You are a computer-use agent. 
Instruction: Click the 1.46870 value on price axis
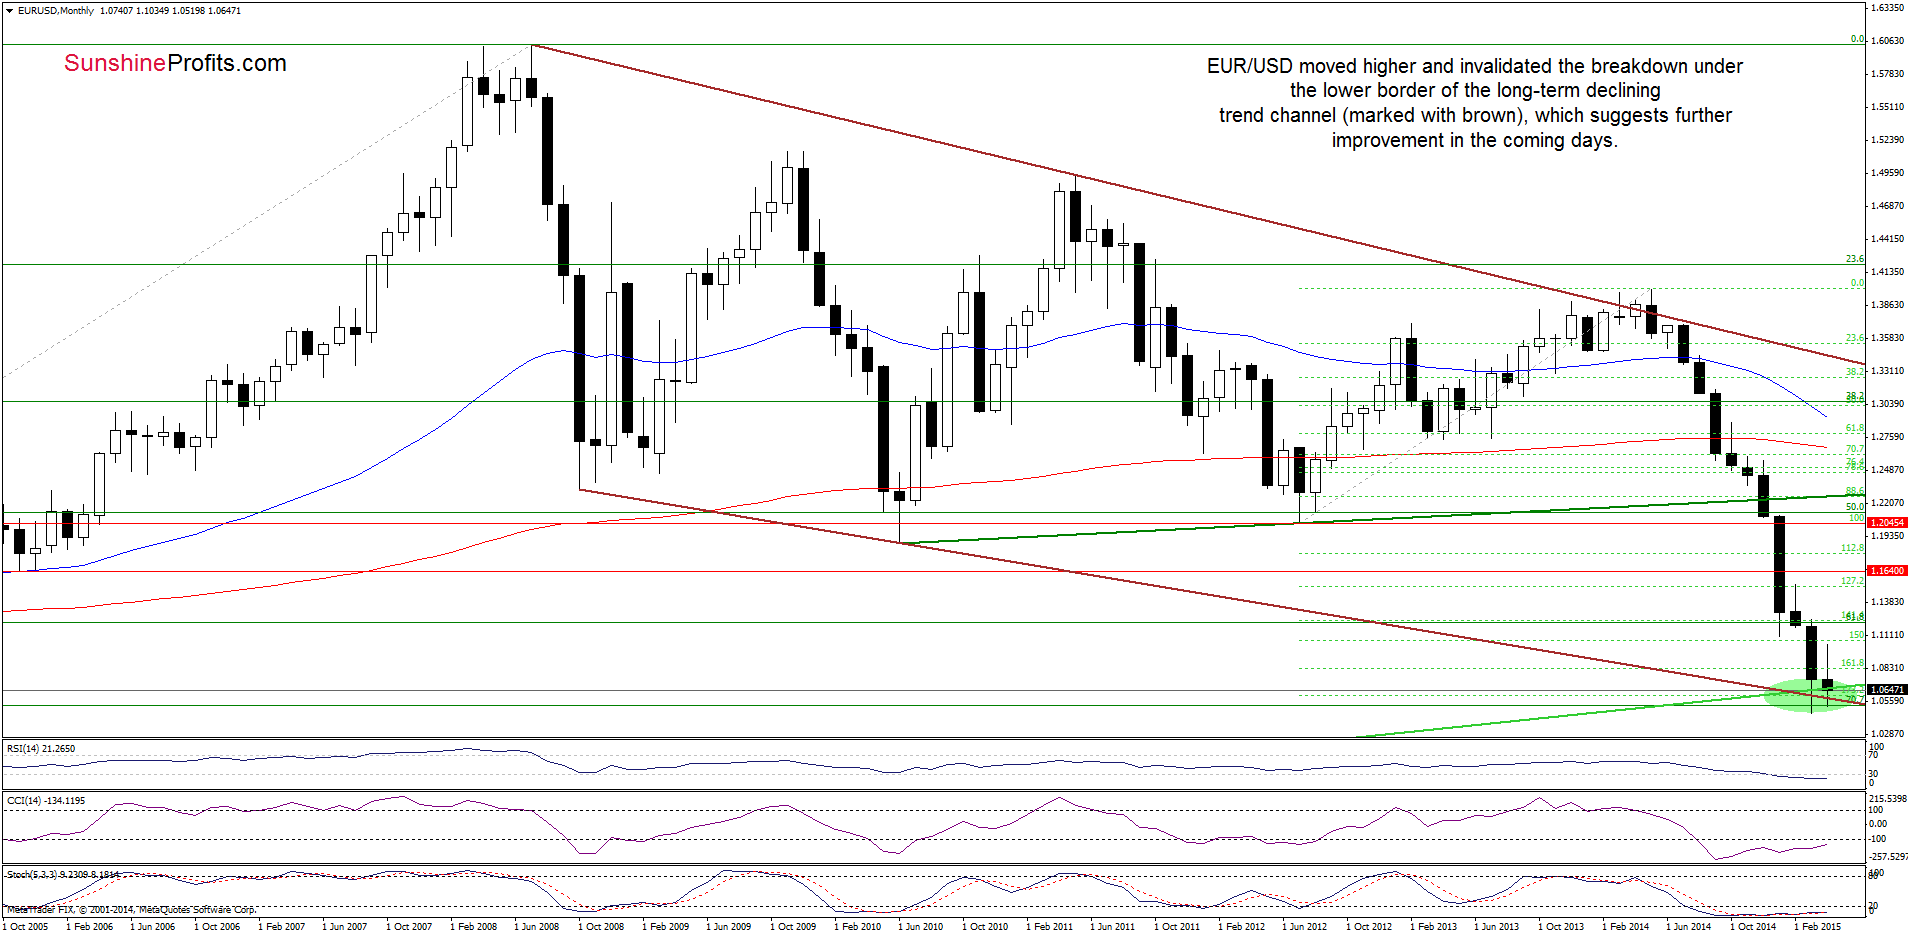[1887, 206]
